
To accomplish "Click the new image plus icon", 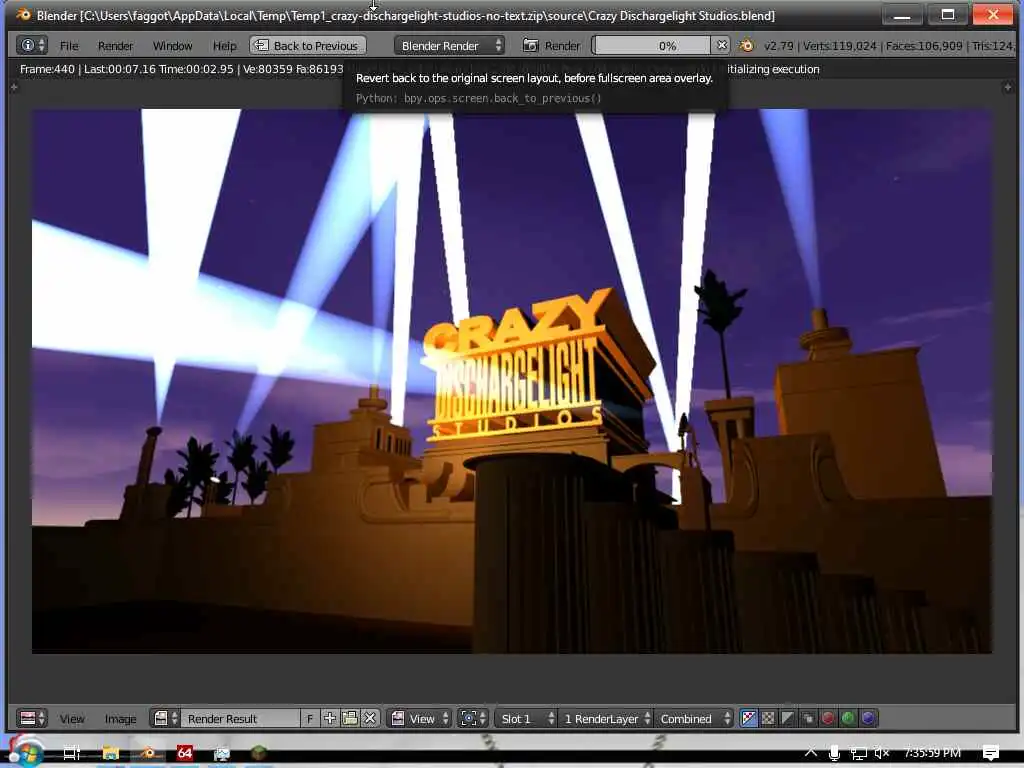I will point(330,718).
